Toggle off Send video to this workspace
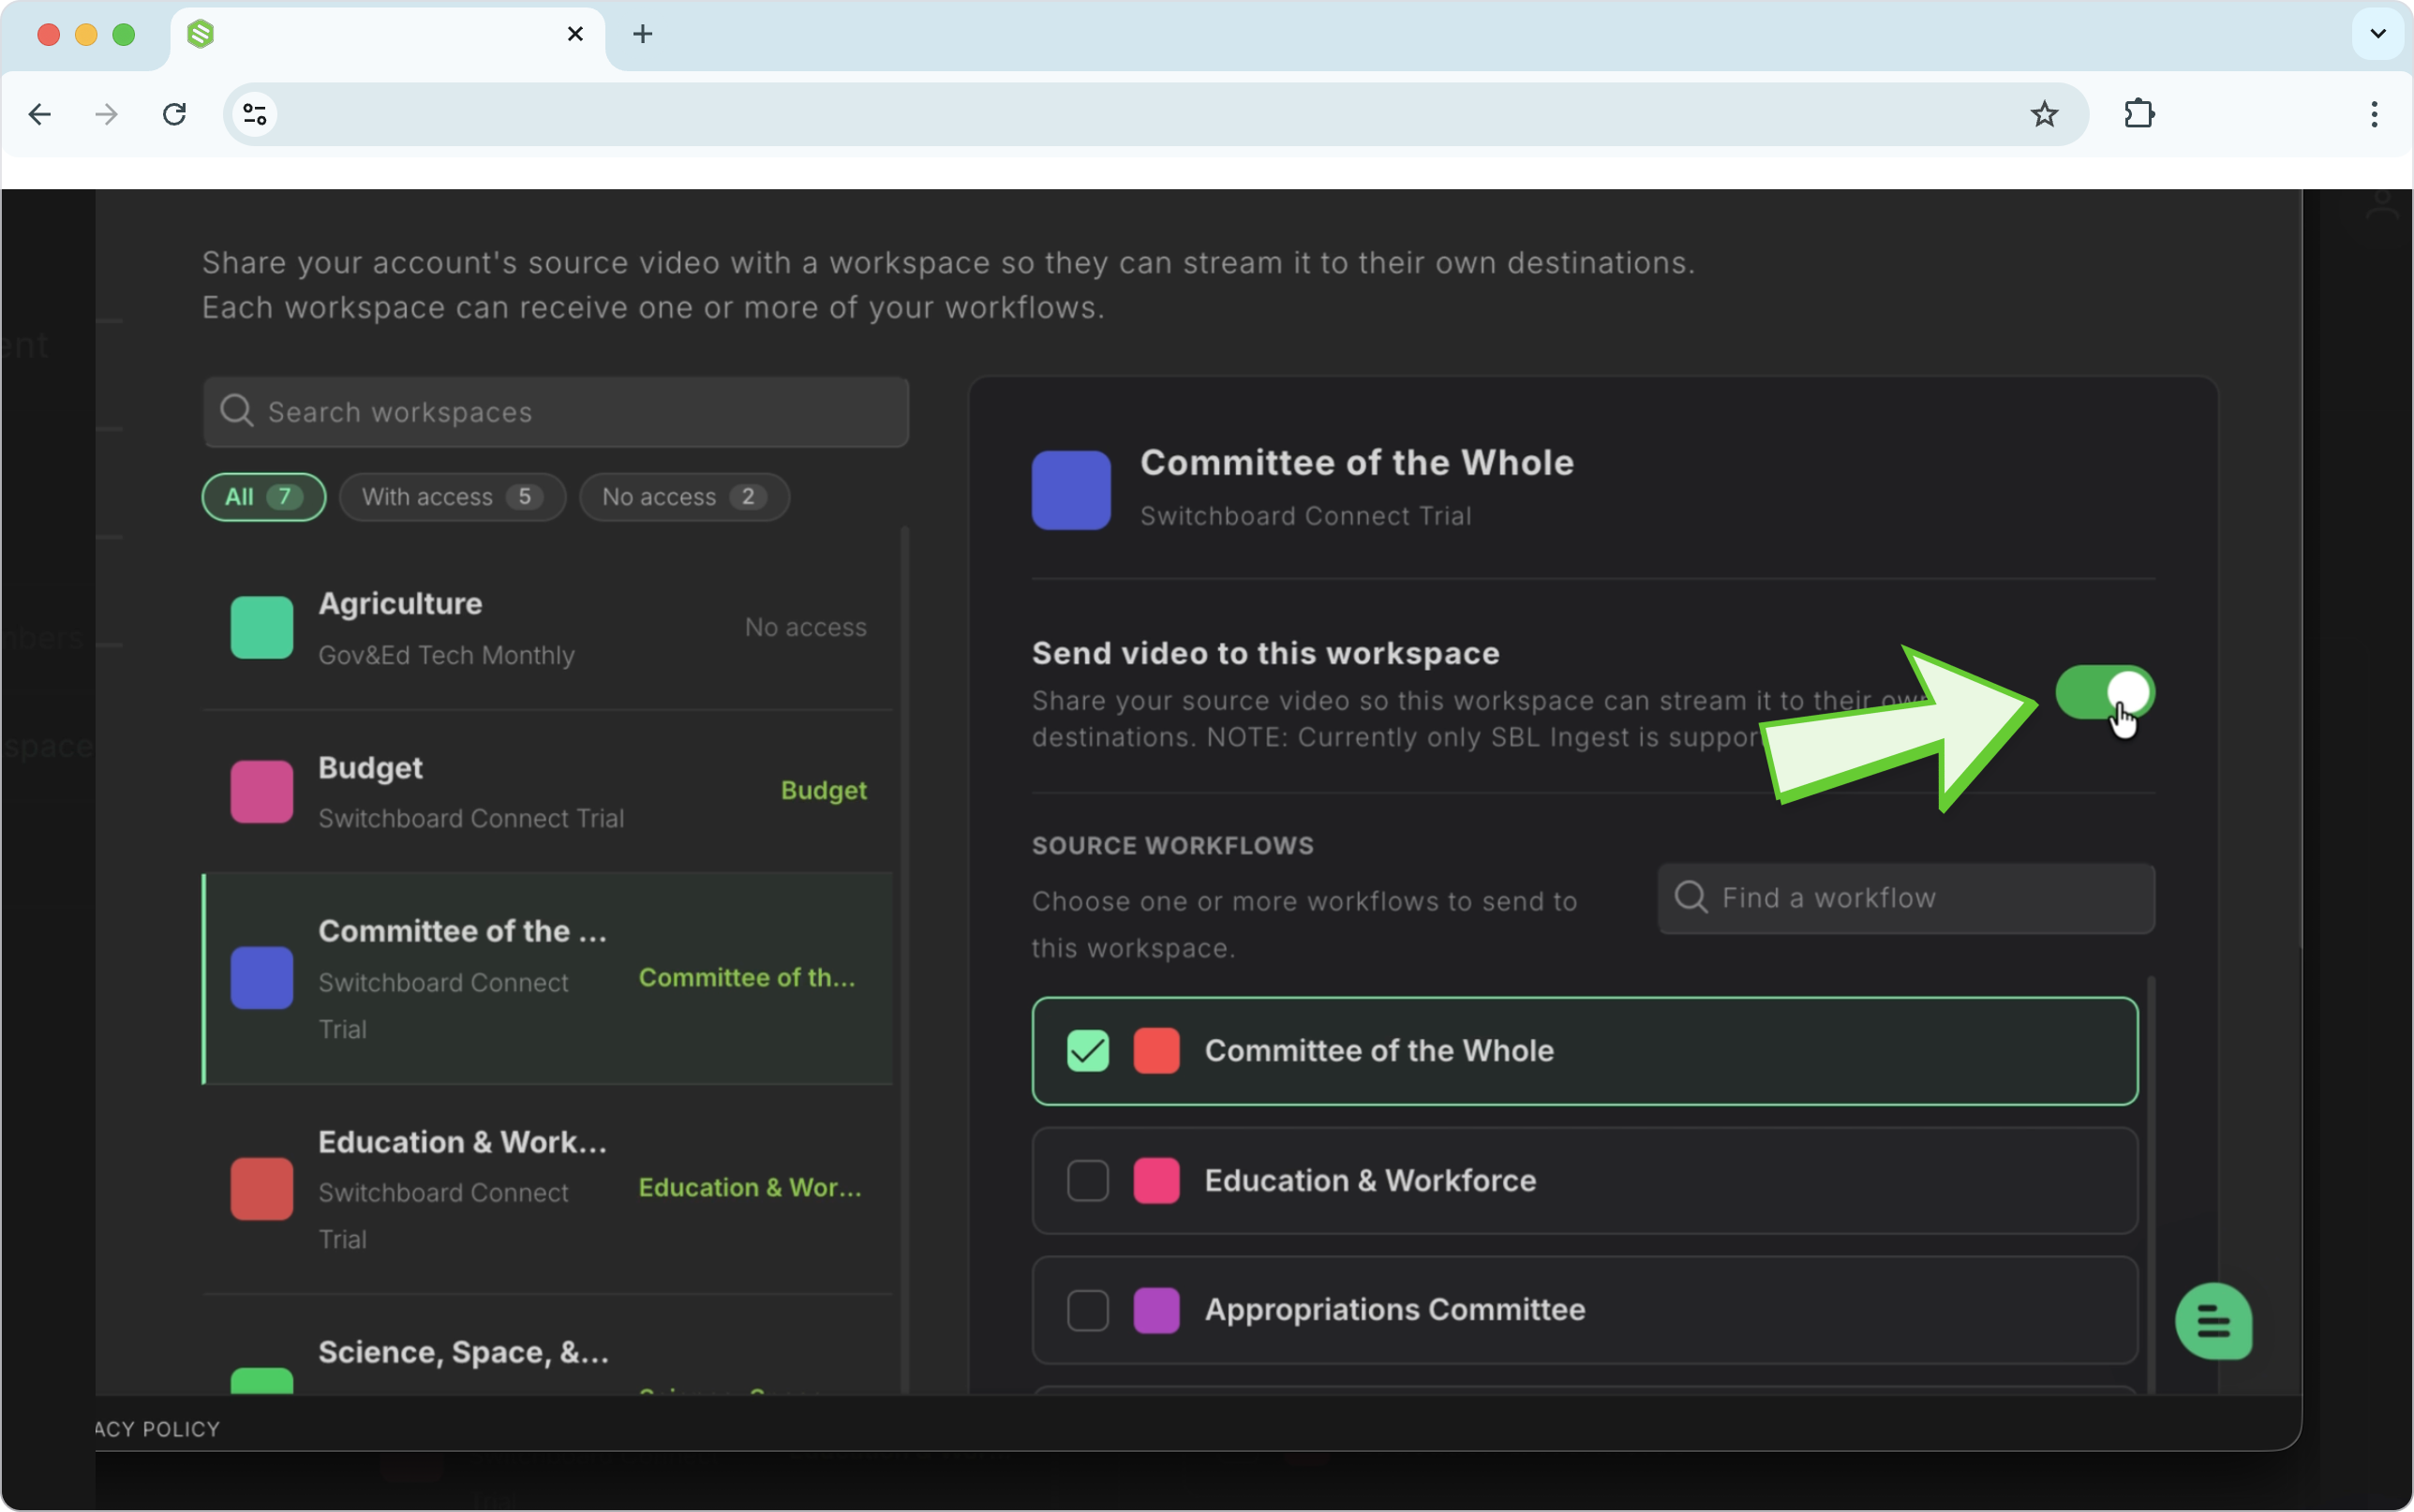 pos(2104,692)
